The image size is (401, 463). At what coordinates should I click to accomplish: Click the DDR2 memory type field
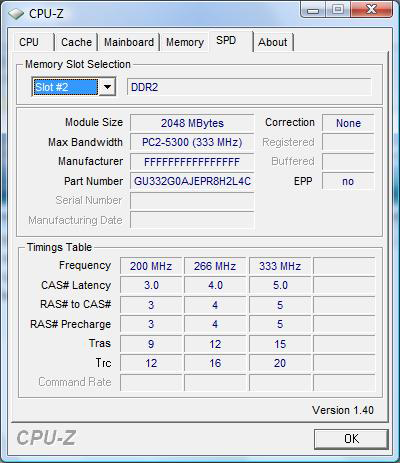[x=249, y=87]
